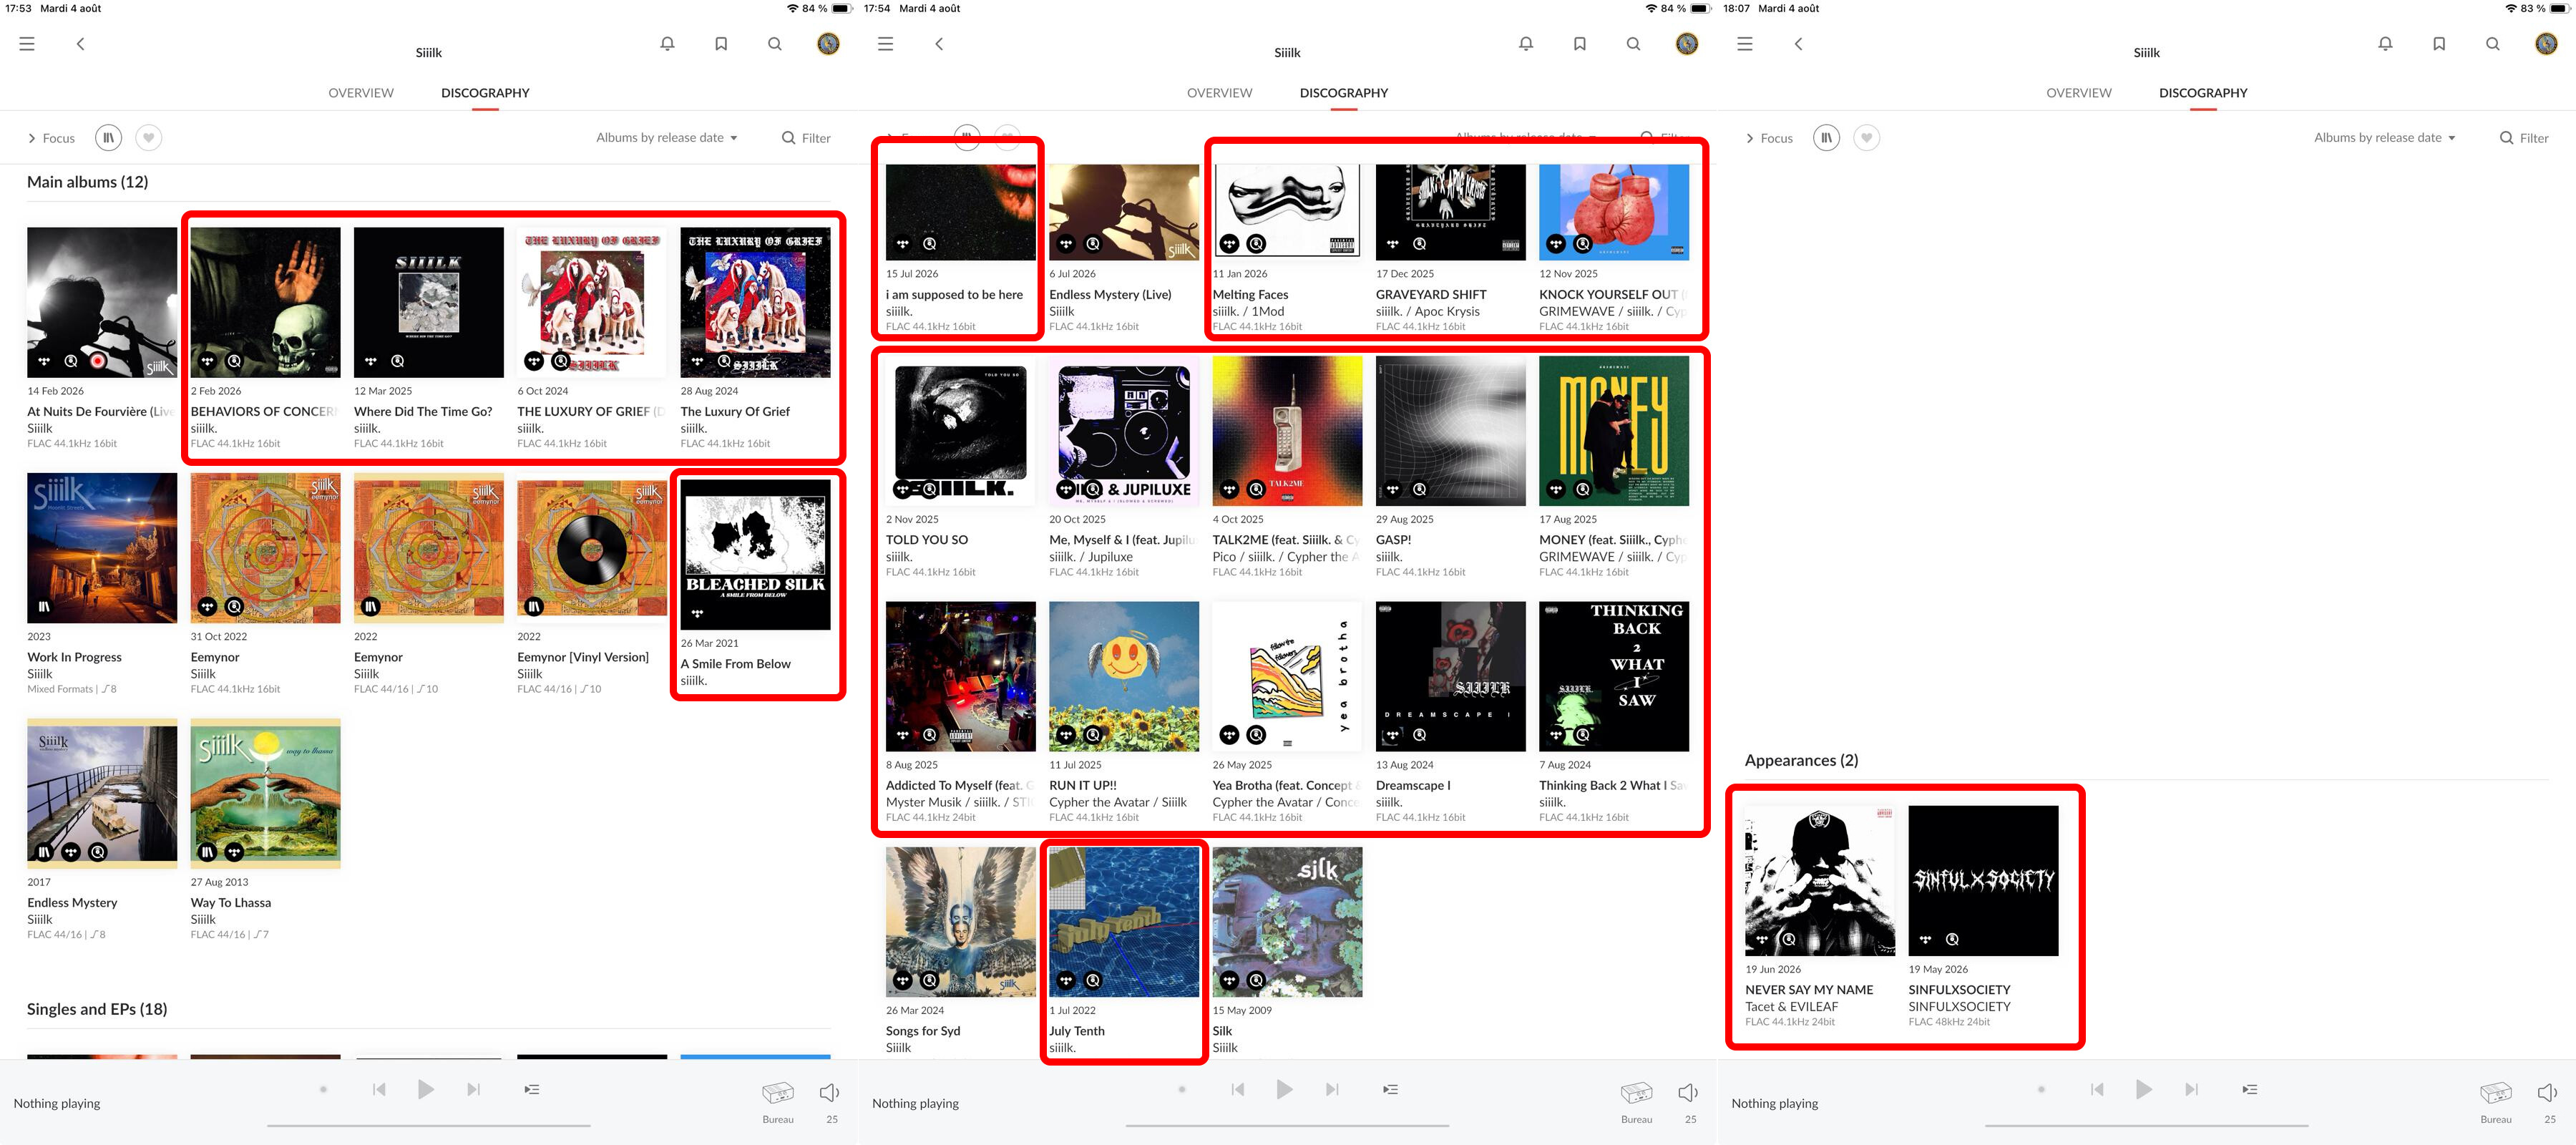Open the profile avatar in the right panel

[2546, 44]
